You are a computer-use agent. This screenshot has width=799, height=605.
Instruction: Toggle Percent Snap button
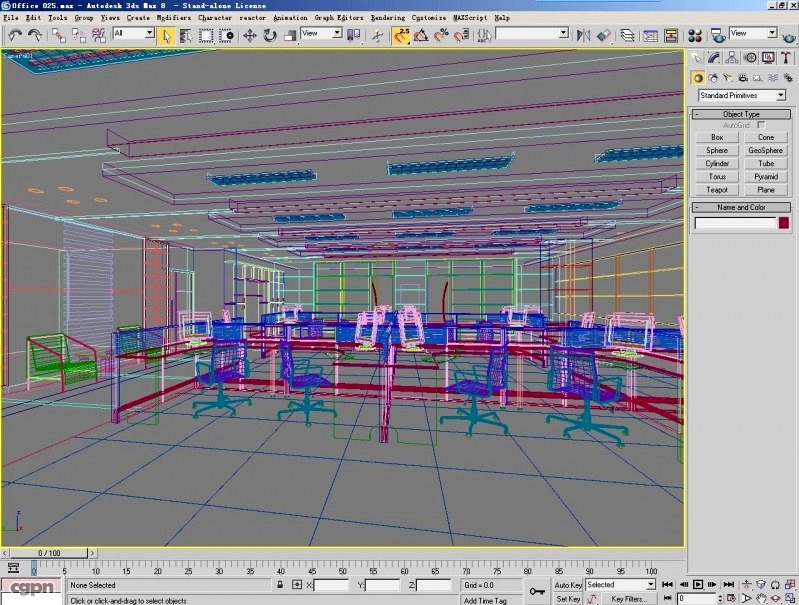click(x=441, y=35)
